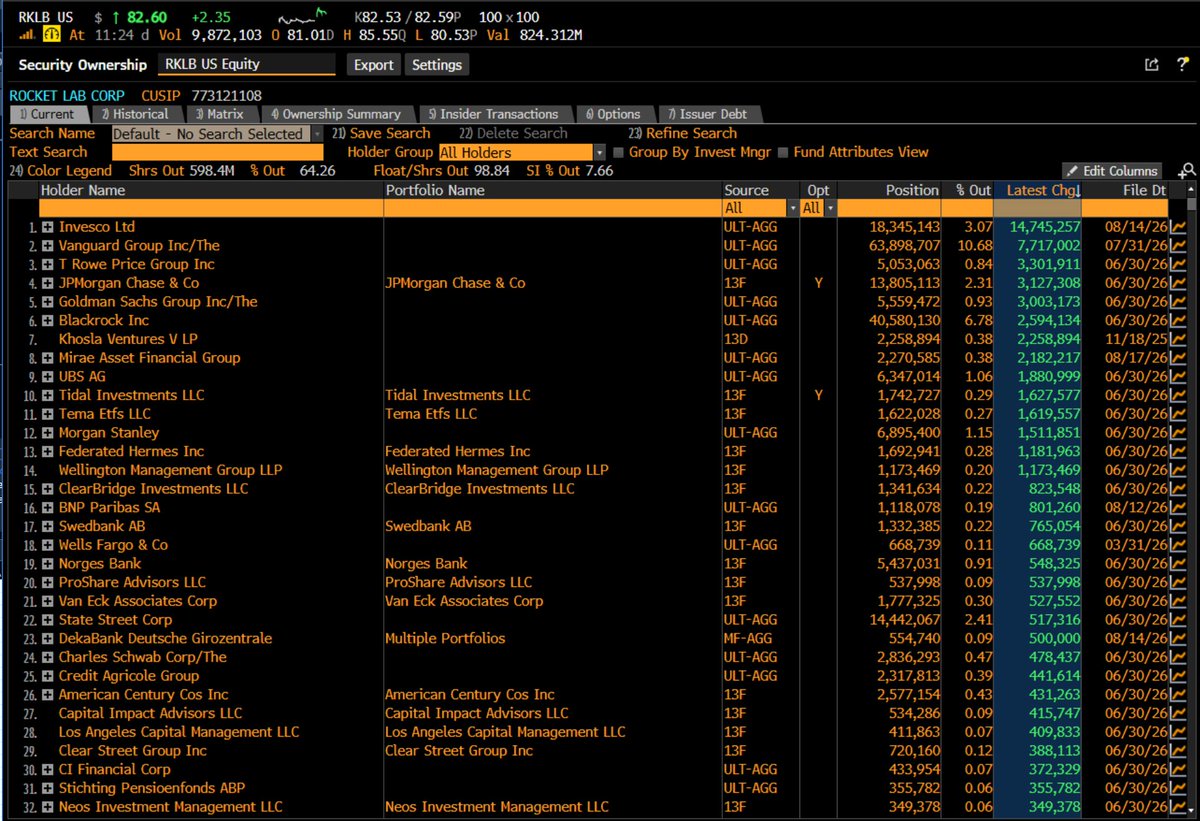The width and height of the screenshot is (1200, 821).
Task: Click the Edit Columns button
Action: point(1112,171)
